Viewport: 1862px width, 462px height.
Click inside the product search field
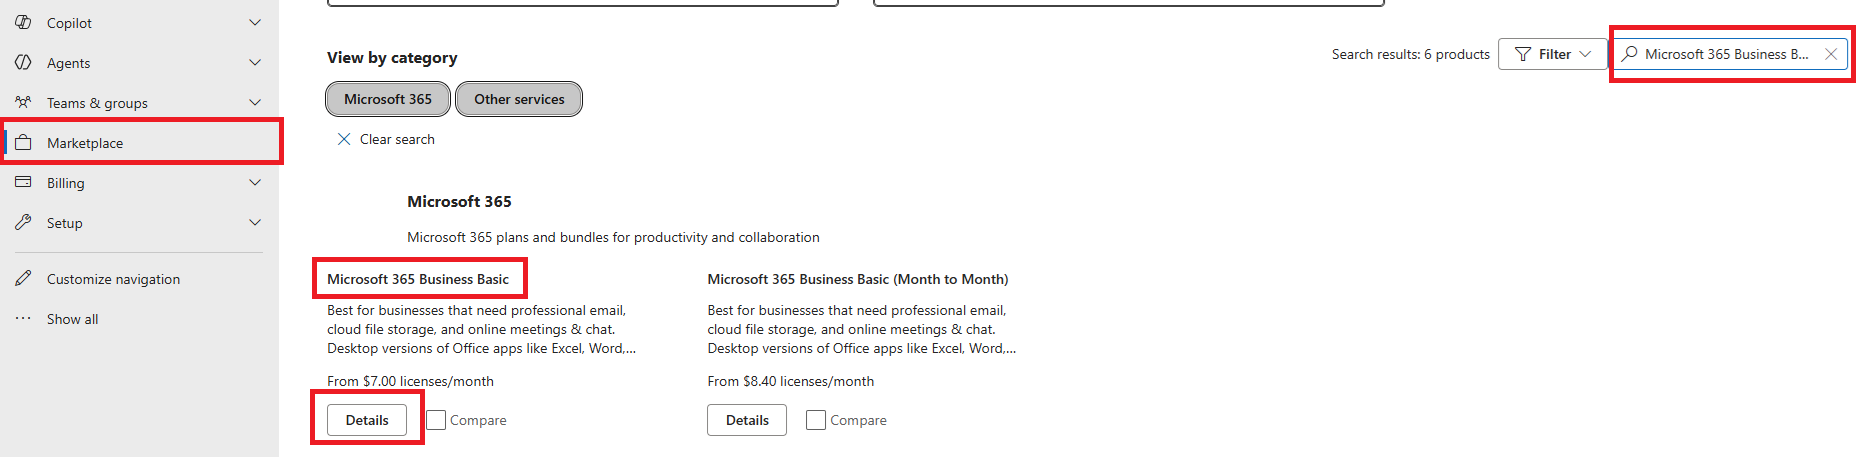click(1730, 54)
